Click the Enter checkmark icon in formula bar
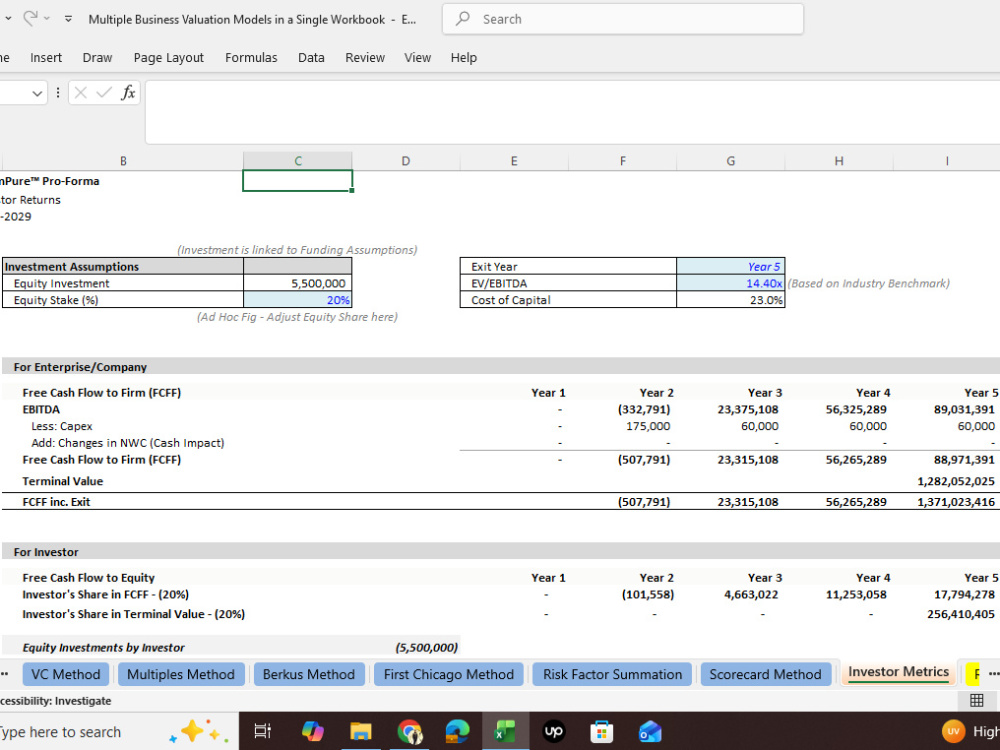The width and height of the screenshot is (1000, 750). coord(104,93)
